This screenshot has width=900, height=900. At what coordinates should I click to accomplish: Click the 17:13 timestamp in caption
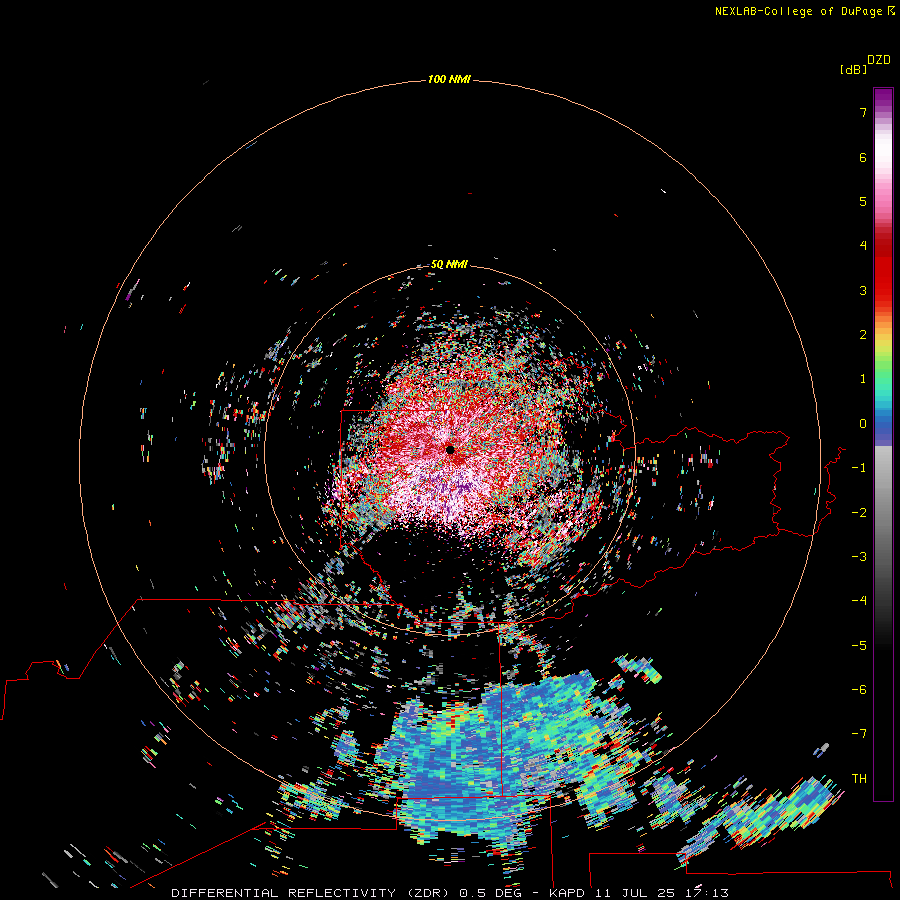pyautogui.click(x=707, y=893)
